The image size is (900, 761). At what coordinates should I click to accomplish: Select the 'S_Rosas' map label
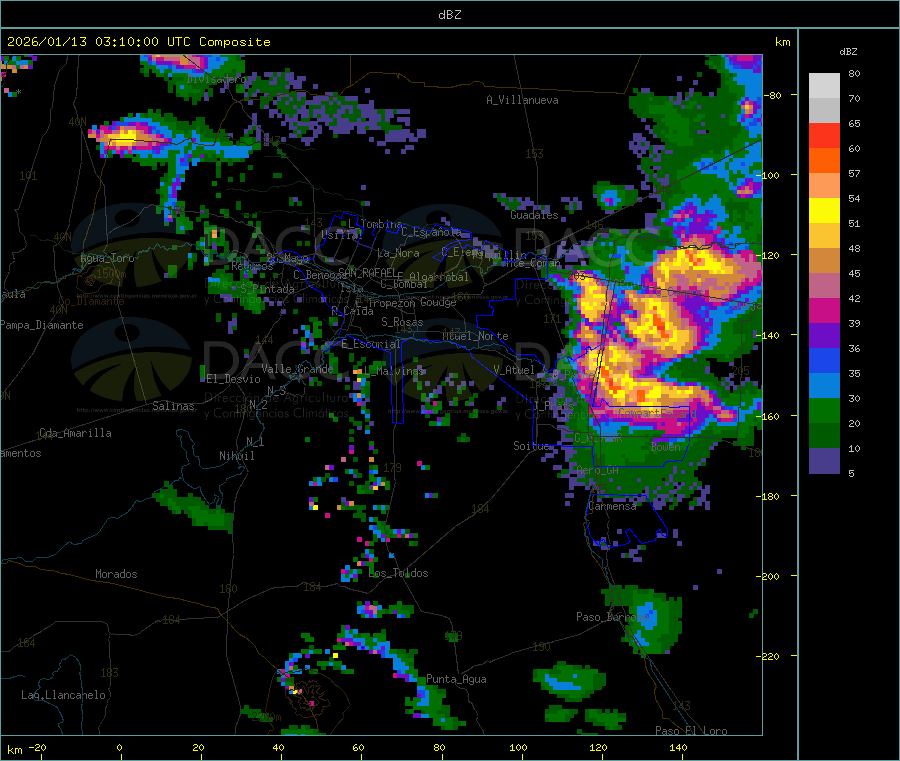(x=402, y=323)
